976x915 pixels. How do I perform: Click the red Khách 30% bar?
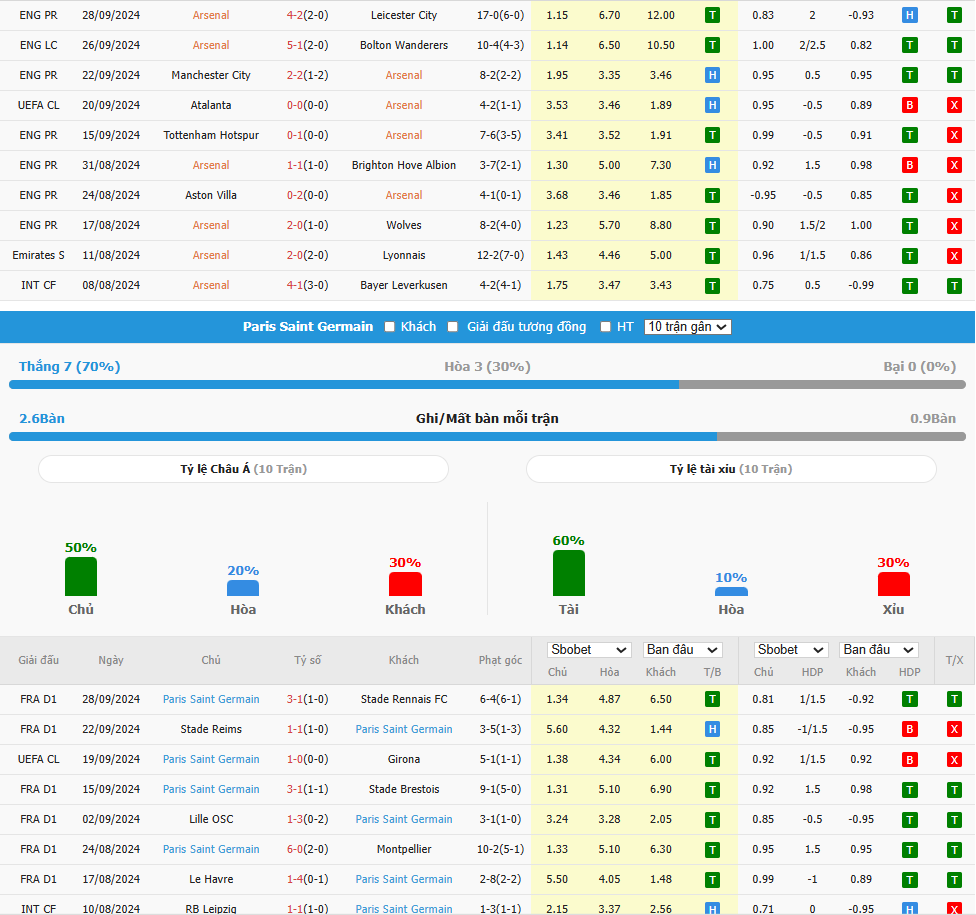[405, 584]
